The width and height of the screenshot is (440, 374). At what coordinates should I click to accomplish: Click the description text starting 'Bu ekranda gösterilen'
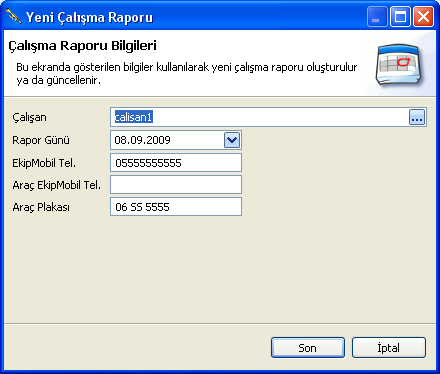[x=187, y=73]
